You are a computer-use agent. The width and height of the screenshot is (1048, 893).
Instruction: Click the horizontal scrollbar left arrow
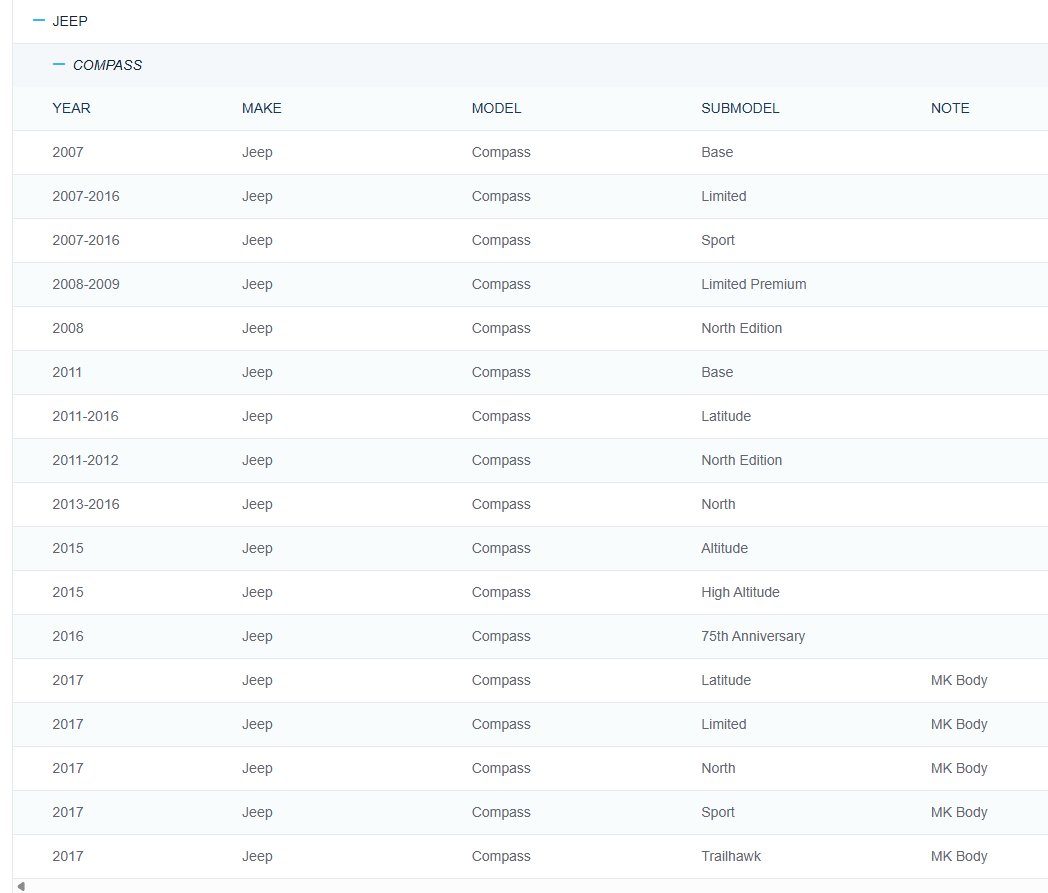point(21,886)
